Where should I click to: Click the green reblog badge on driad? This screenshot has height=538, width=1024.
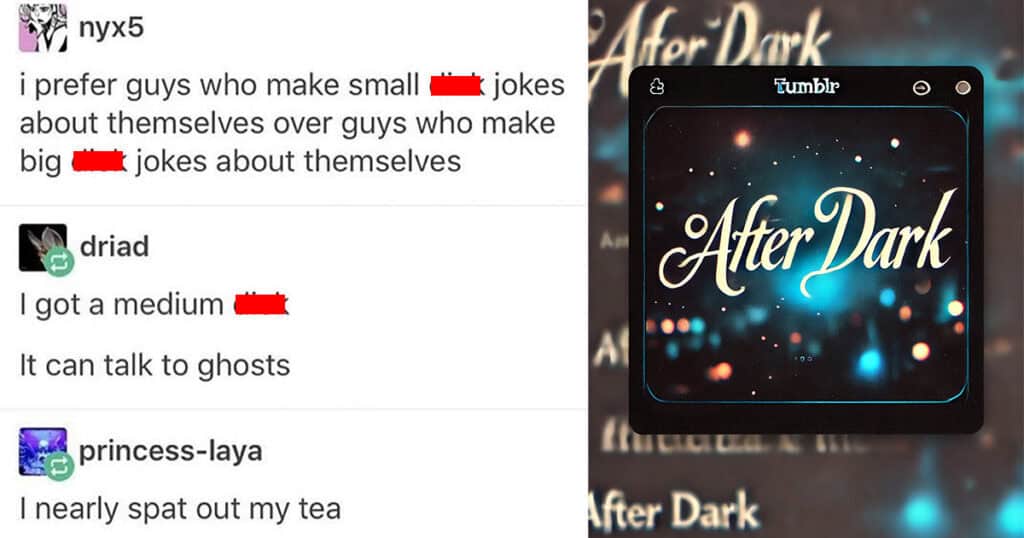click(59, 262)
